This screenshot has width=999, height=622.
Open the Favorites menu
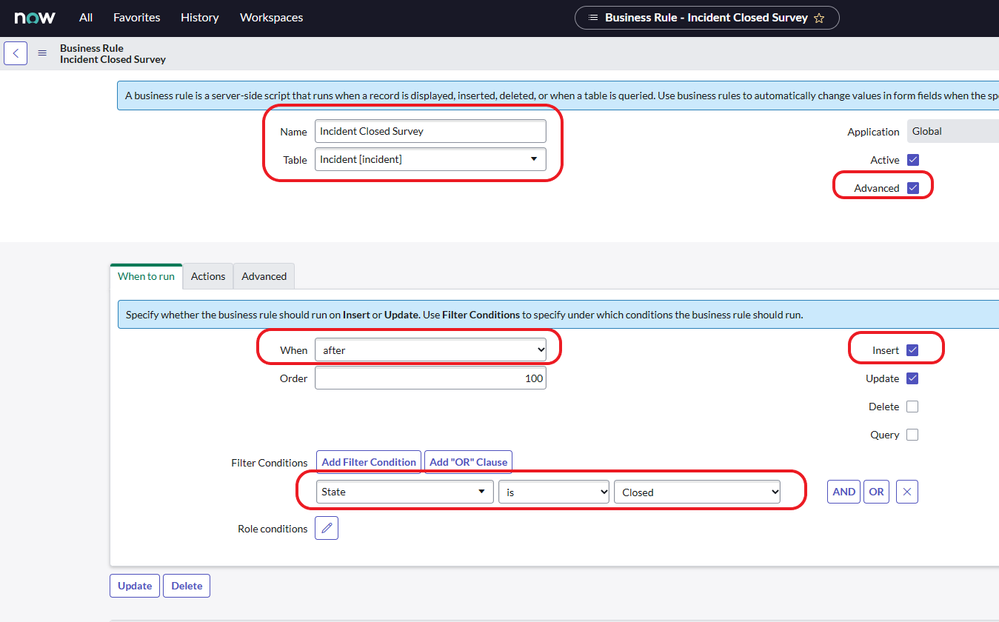click(137, 18)
